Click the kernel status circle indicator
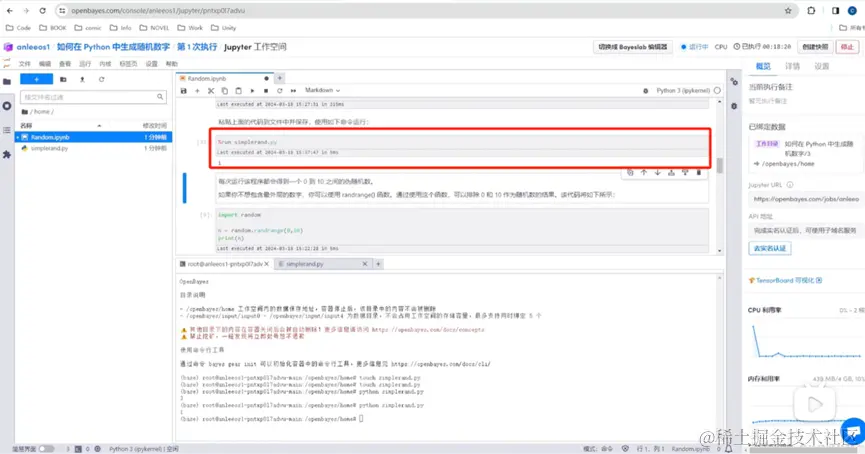 [x=717, y=90]
